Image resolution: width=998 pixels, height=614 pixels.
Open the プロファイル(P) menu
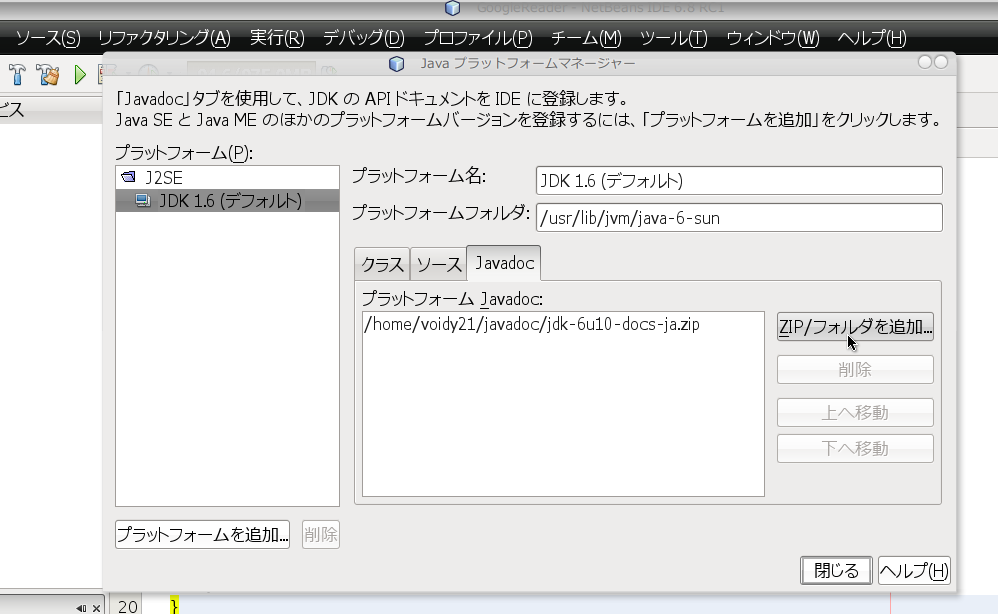coord(478,38)
